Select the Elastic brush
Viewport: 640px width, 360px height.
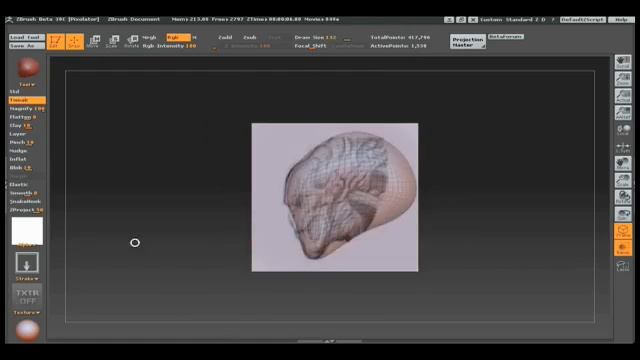click(19, 184)
